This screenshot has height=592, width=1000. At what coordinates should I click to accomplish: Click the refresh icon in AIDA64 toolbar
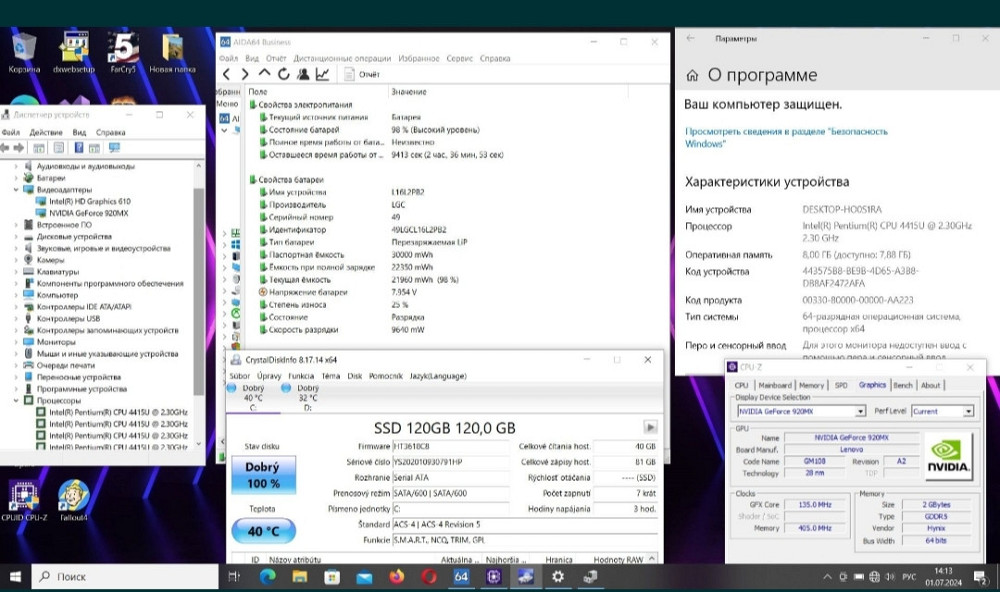click(x=283, y=73)
